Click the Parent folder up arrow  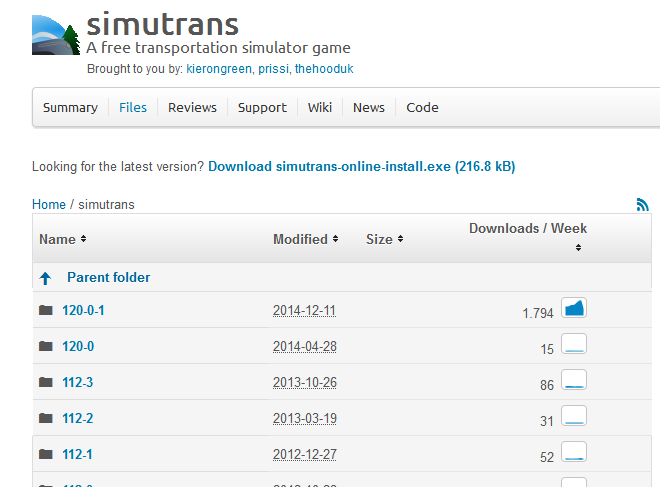45,278
